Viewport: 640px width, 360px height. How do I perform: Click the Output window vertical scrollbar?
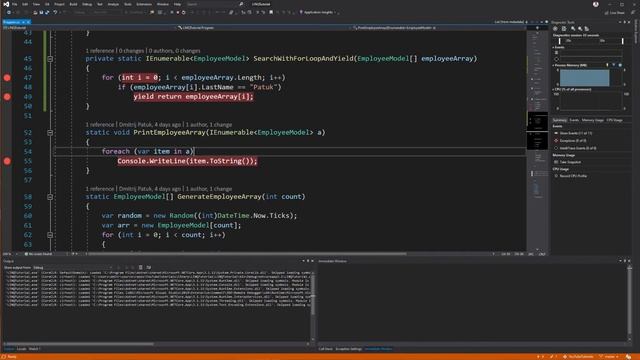click(313, 304)
